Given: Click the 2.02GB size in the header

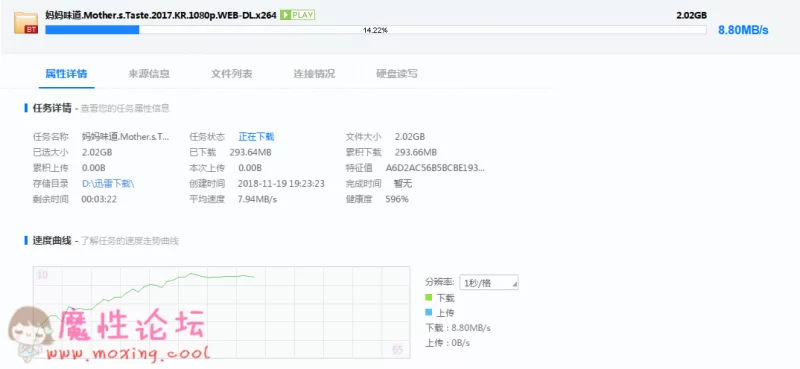Looking at the screenshot, I should click(x=691, y=15).
